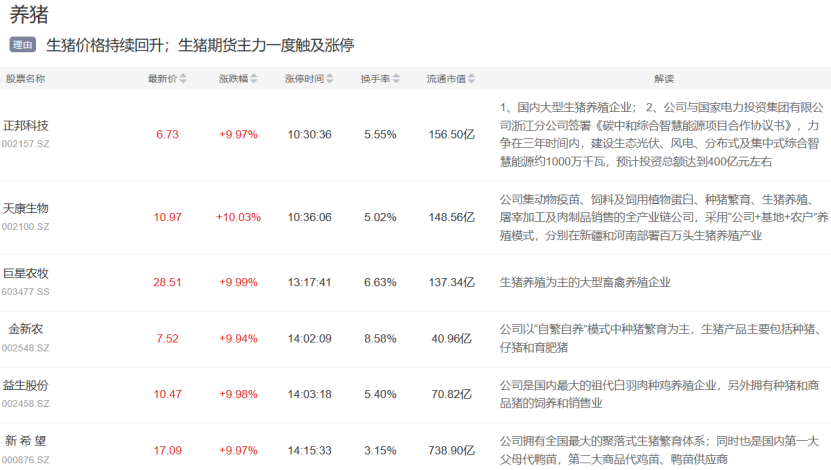Viewport: 831px width, 470px height.
Task: Click turnover rate 5.55%
Action: tap(380, 135)
